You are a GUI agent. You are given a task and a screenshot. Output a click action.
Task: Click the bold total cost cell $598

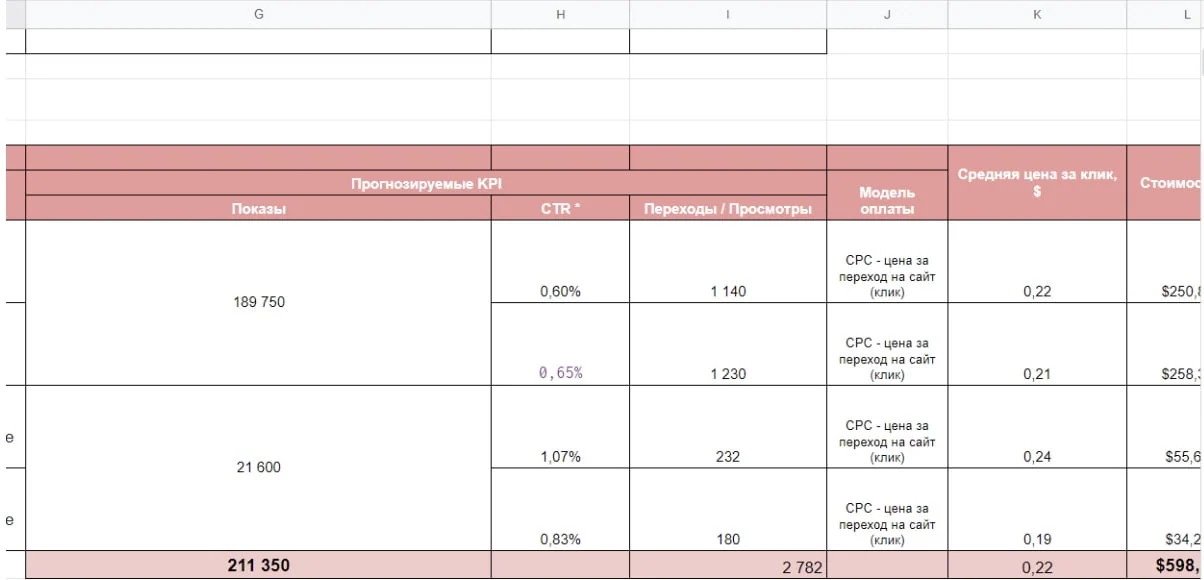(1165, 565)
